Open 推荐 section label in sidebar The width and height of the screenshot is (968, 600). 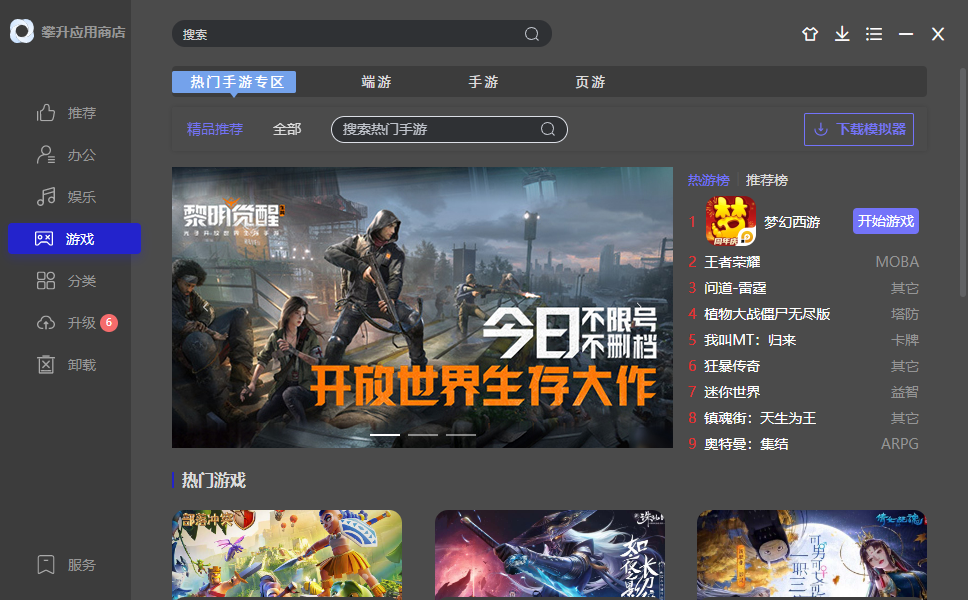point(81,113)
